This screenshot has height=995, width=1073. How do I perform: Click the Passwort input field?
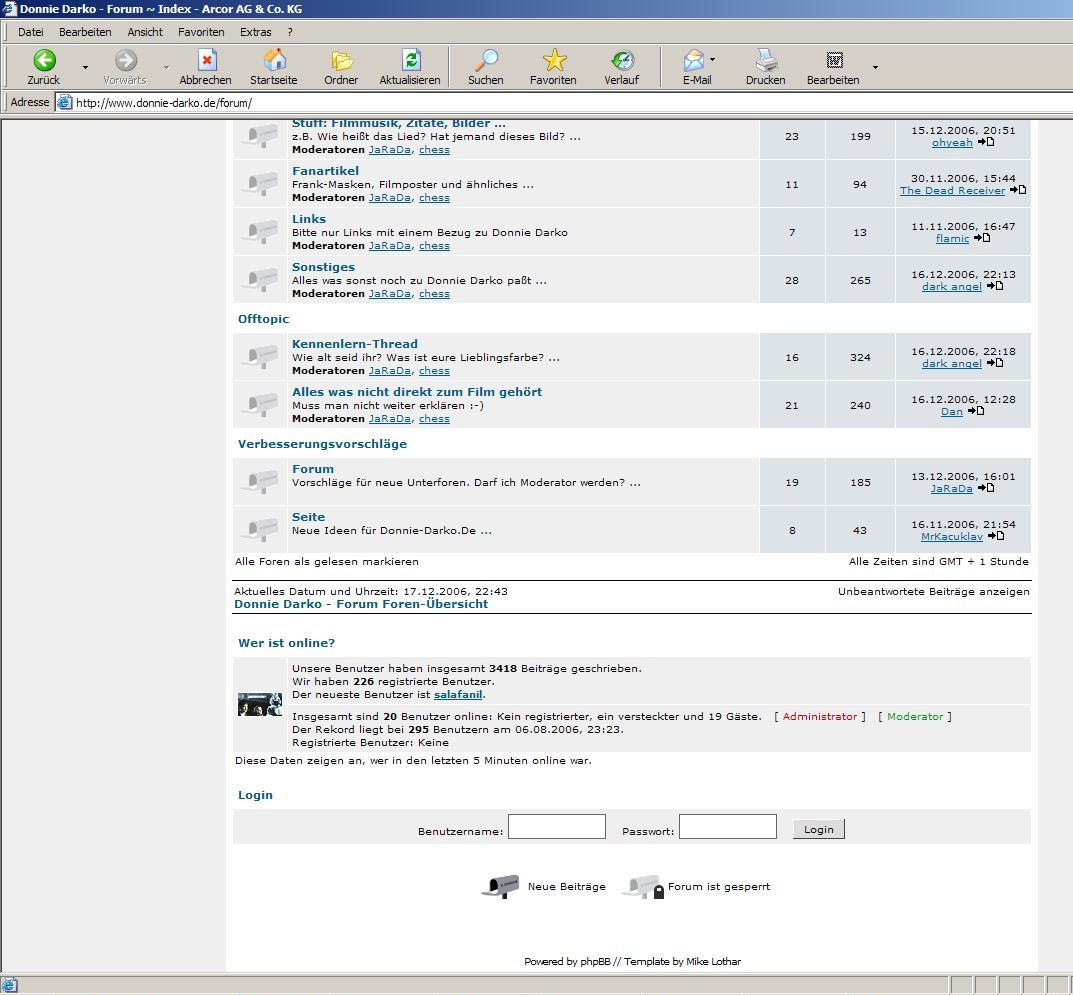click(728, 827)
